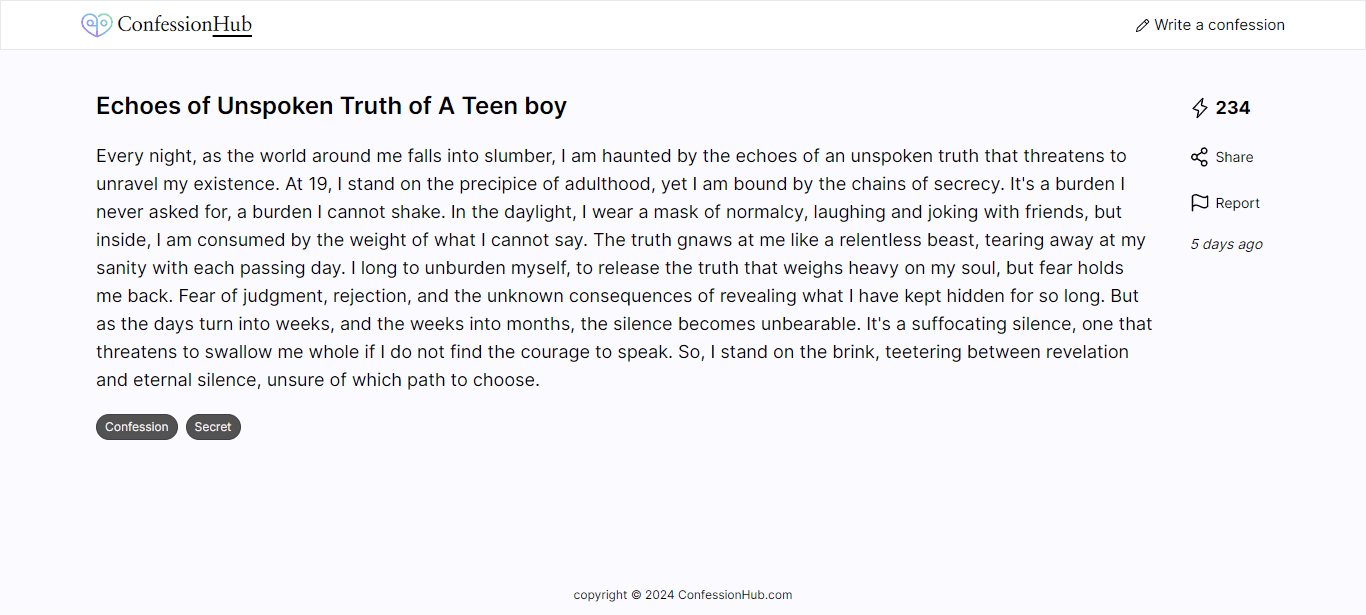1366x615 pixels.
Task: Select the "Confession" tag pill
Action: pos(137,427)
